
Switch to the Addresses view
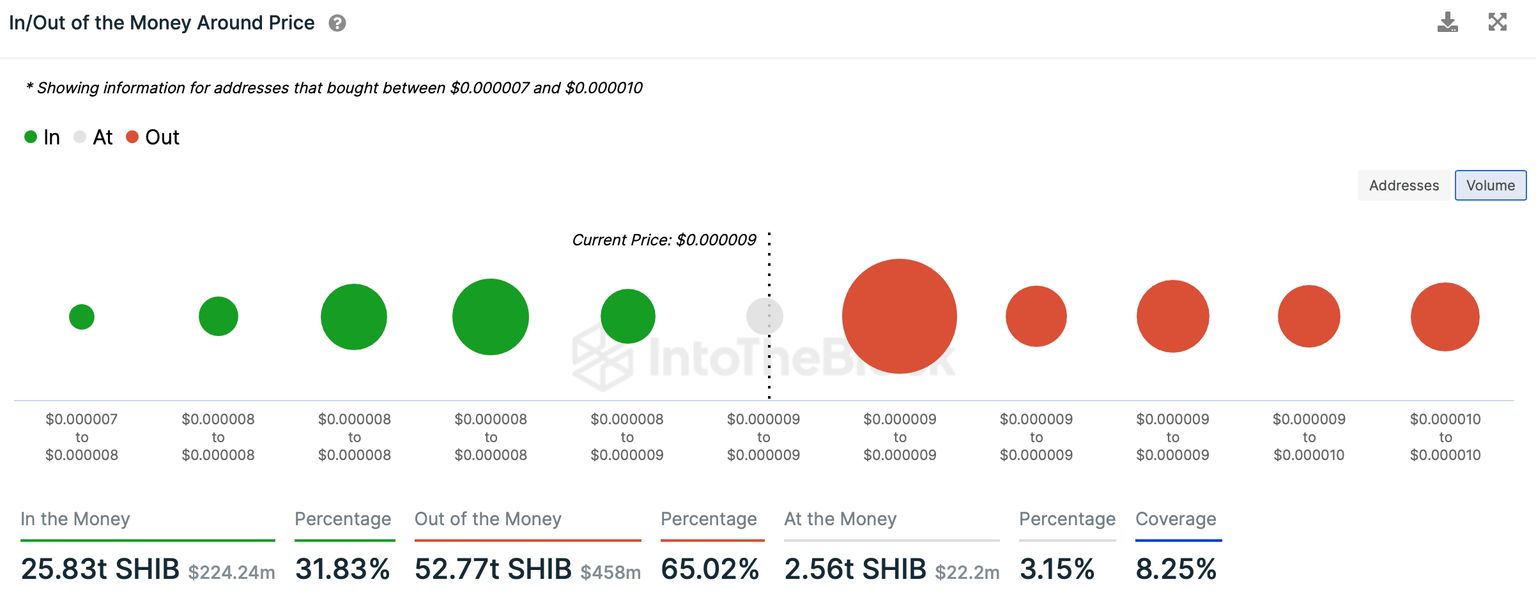(1403, 185)
